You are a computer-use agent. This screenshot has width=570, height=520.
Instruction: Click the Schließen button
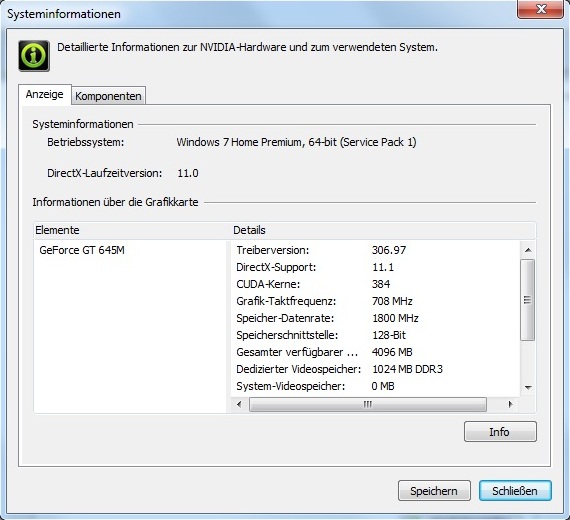tap(515, 491)
